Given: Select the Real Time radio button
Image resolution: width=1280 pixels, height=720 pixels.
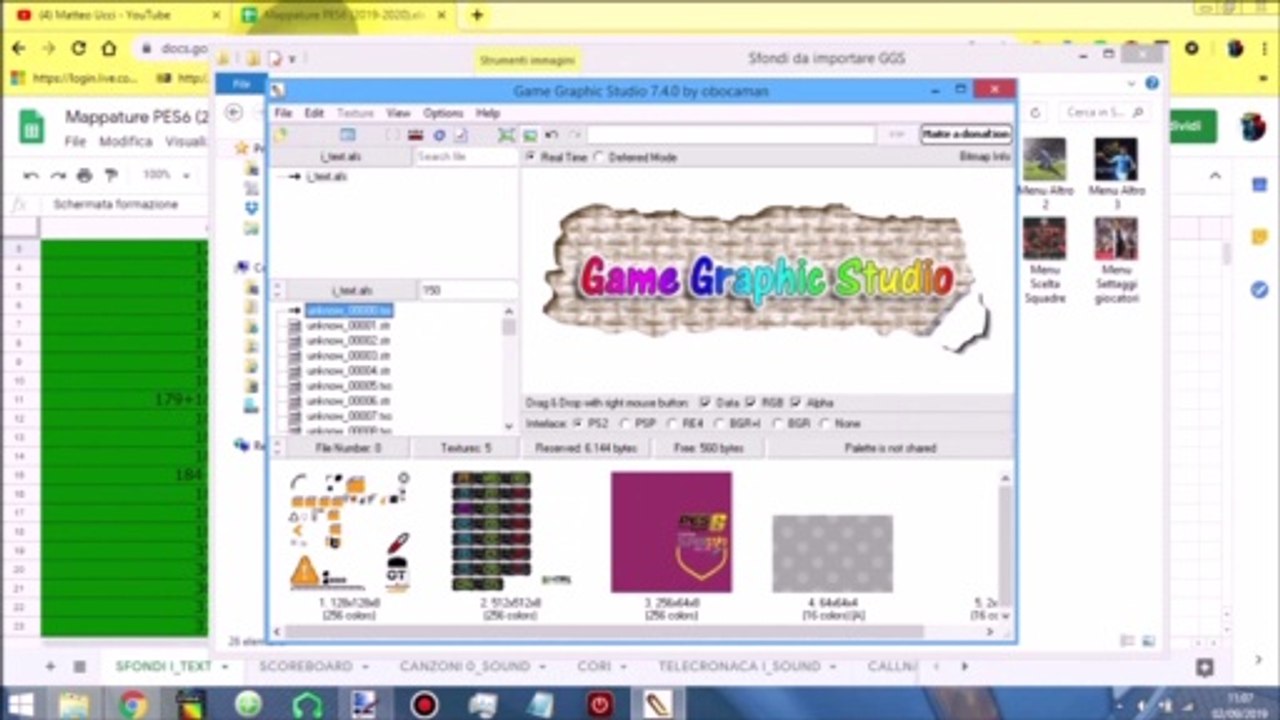Looking at the screenshot, I should point(531,157).
